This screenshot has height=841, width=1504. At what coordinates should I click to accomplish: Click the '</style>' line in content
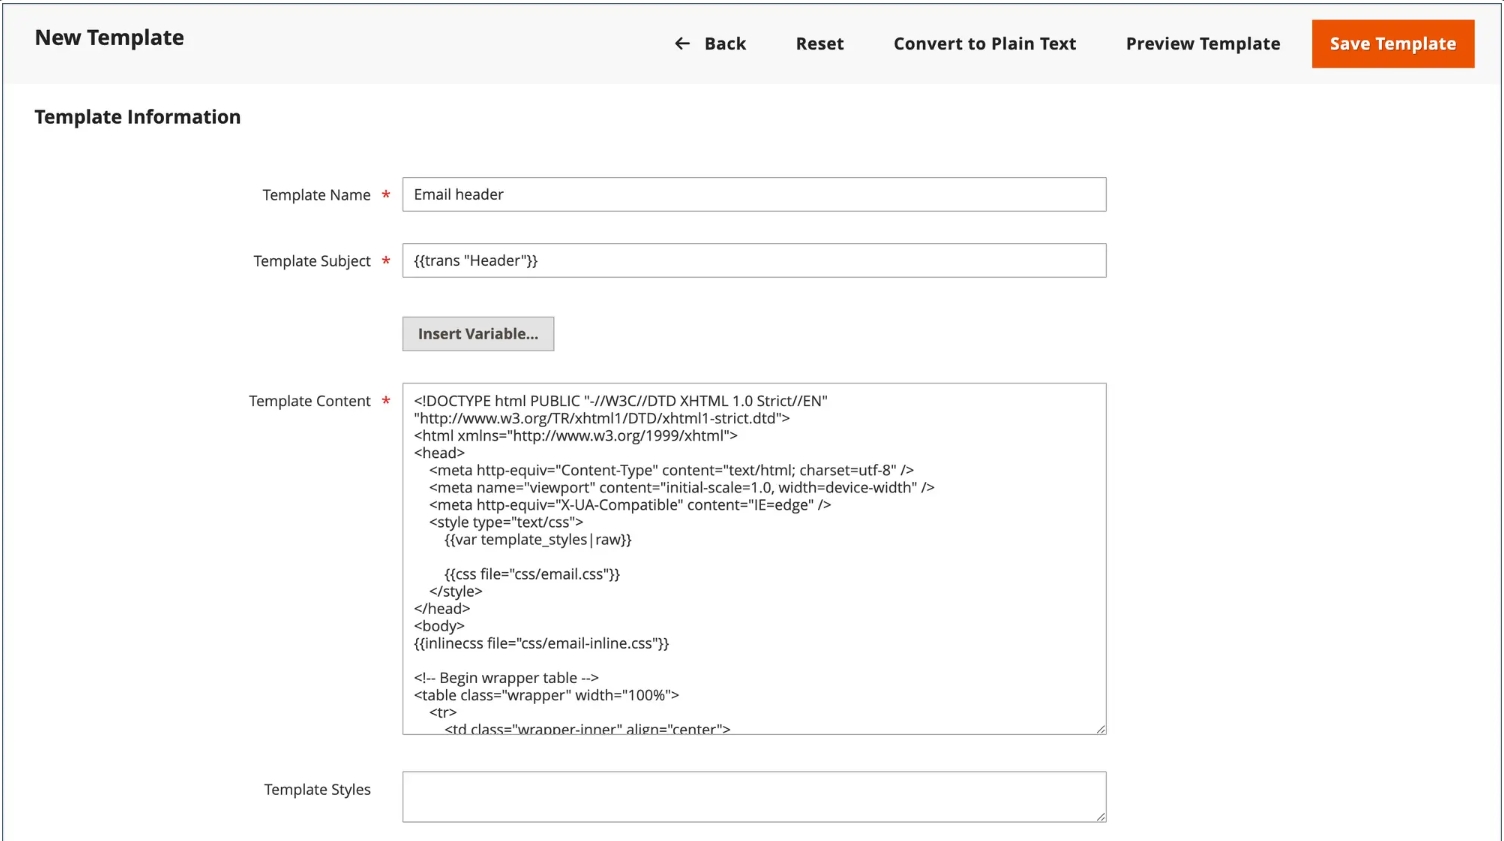click(455, 592)
